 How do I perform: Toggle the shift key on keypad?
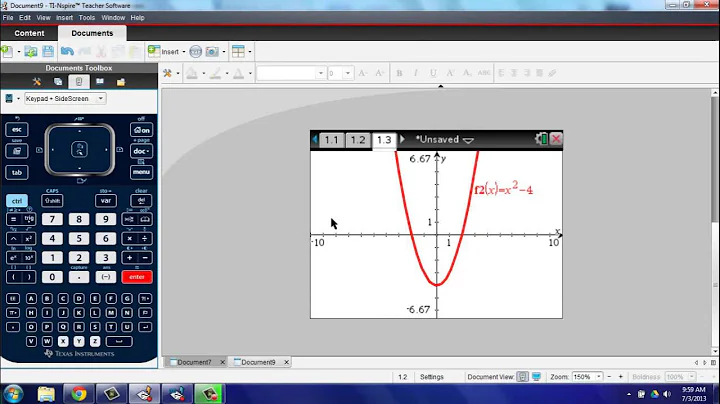(x=52, y=201)
